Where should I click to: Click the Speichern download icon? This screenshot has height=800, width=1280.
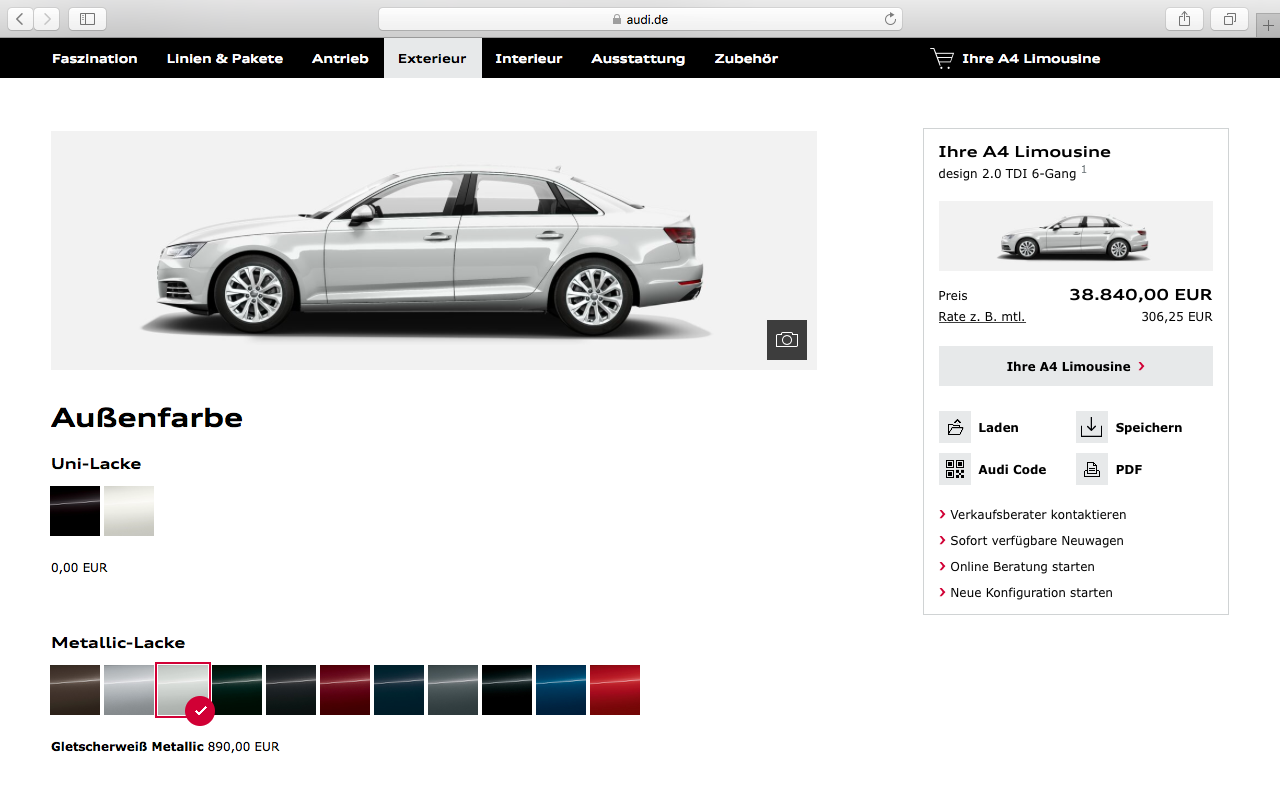[1092, 427]
